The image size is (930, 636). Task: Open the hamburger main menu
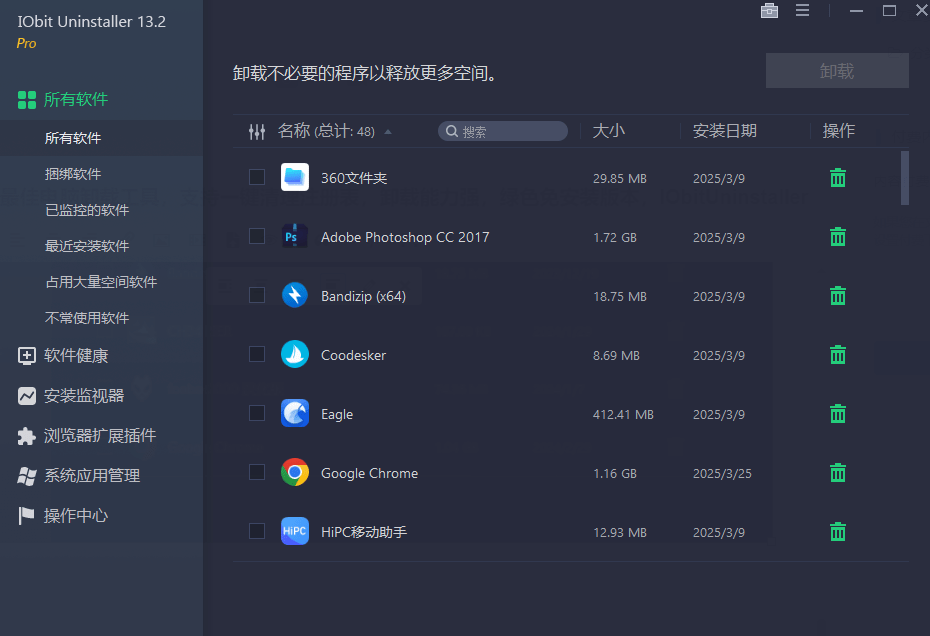[802, 11]
